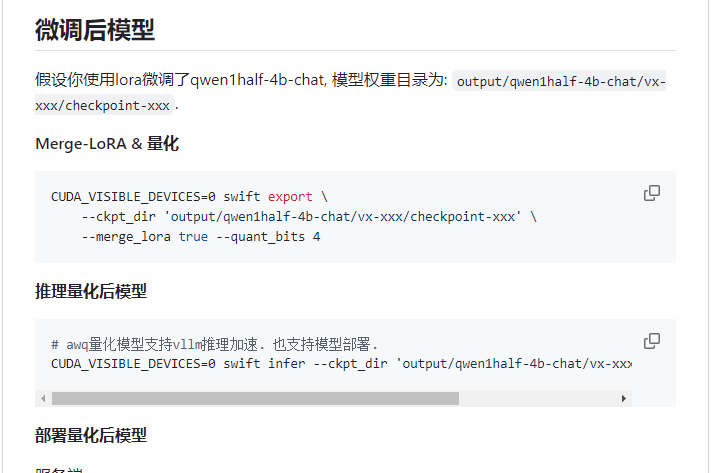Screen dimensions: 712x473
Task: Click the paragraph starting with 假设你使用lora
Action: point(351,93)
